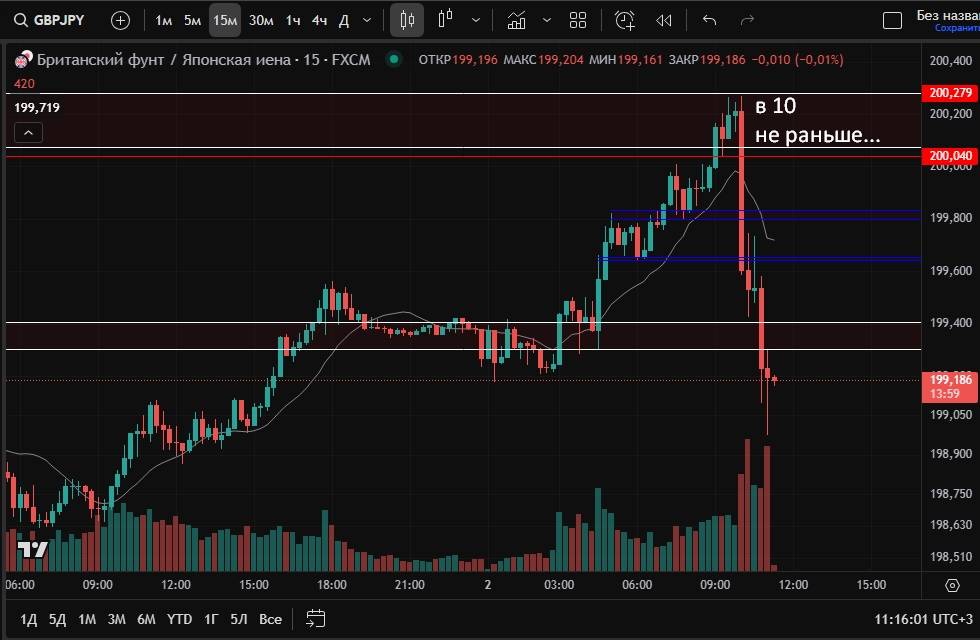
Task: Collapse the legend with the chevron button
Action: [28, 132]
